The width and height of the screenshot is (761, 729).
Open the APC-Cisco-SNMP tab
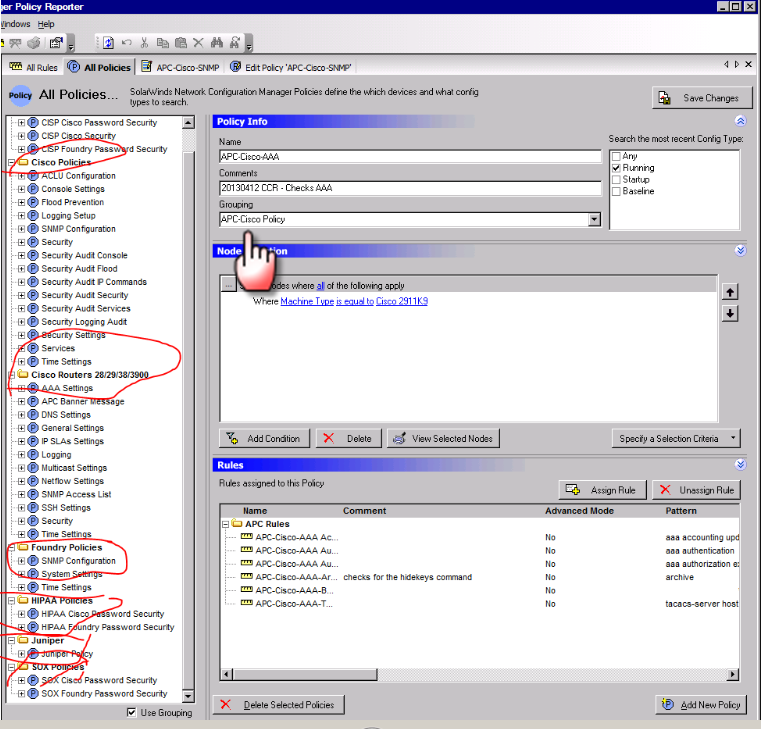pyautogui.click(x=181, y=67)
